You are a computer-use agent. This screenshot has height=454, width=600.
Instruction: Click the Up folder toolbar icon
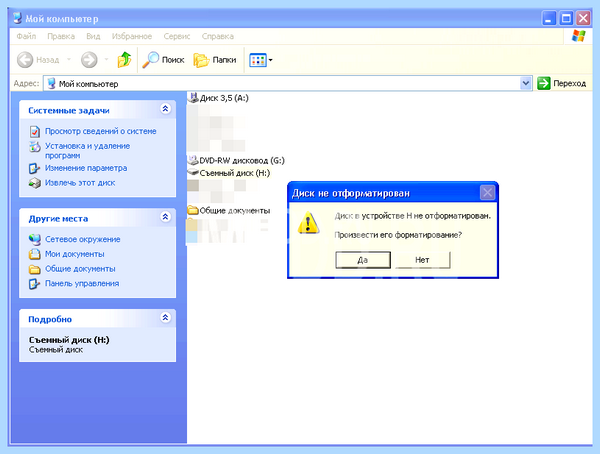coord(124,60)
